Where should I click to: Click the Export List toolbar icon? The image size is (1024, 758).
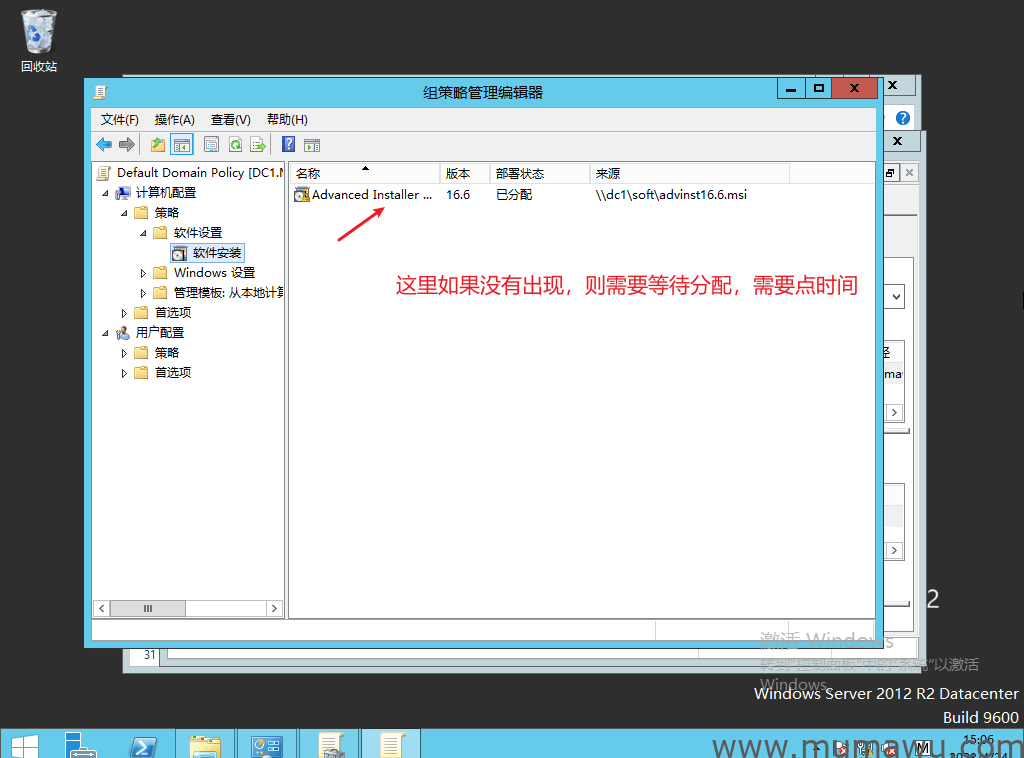tap(258, 145)
